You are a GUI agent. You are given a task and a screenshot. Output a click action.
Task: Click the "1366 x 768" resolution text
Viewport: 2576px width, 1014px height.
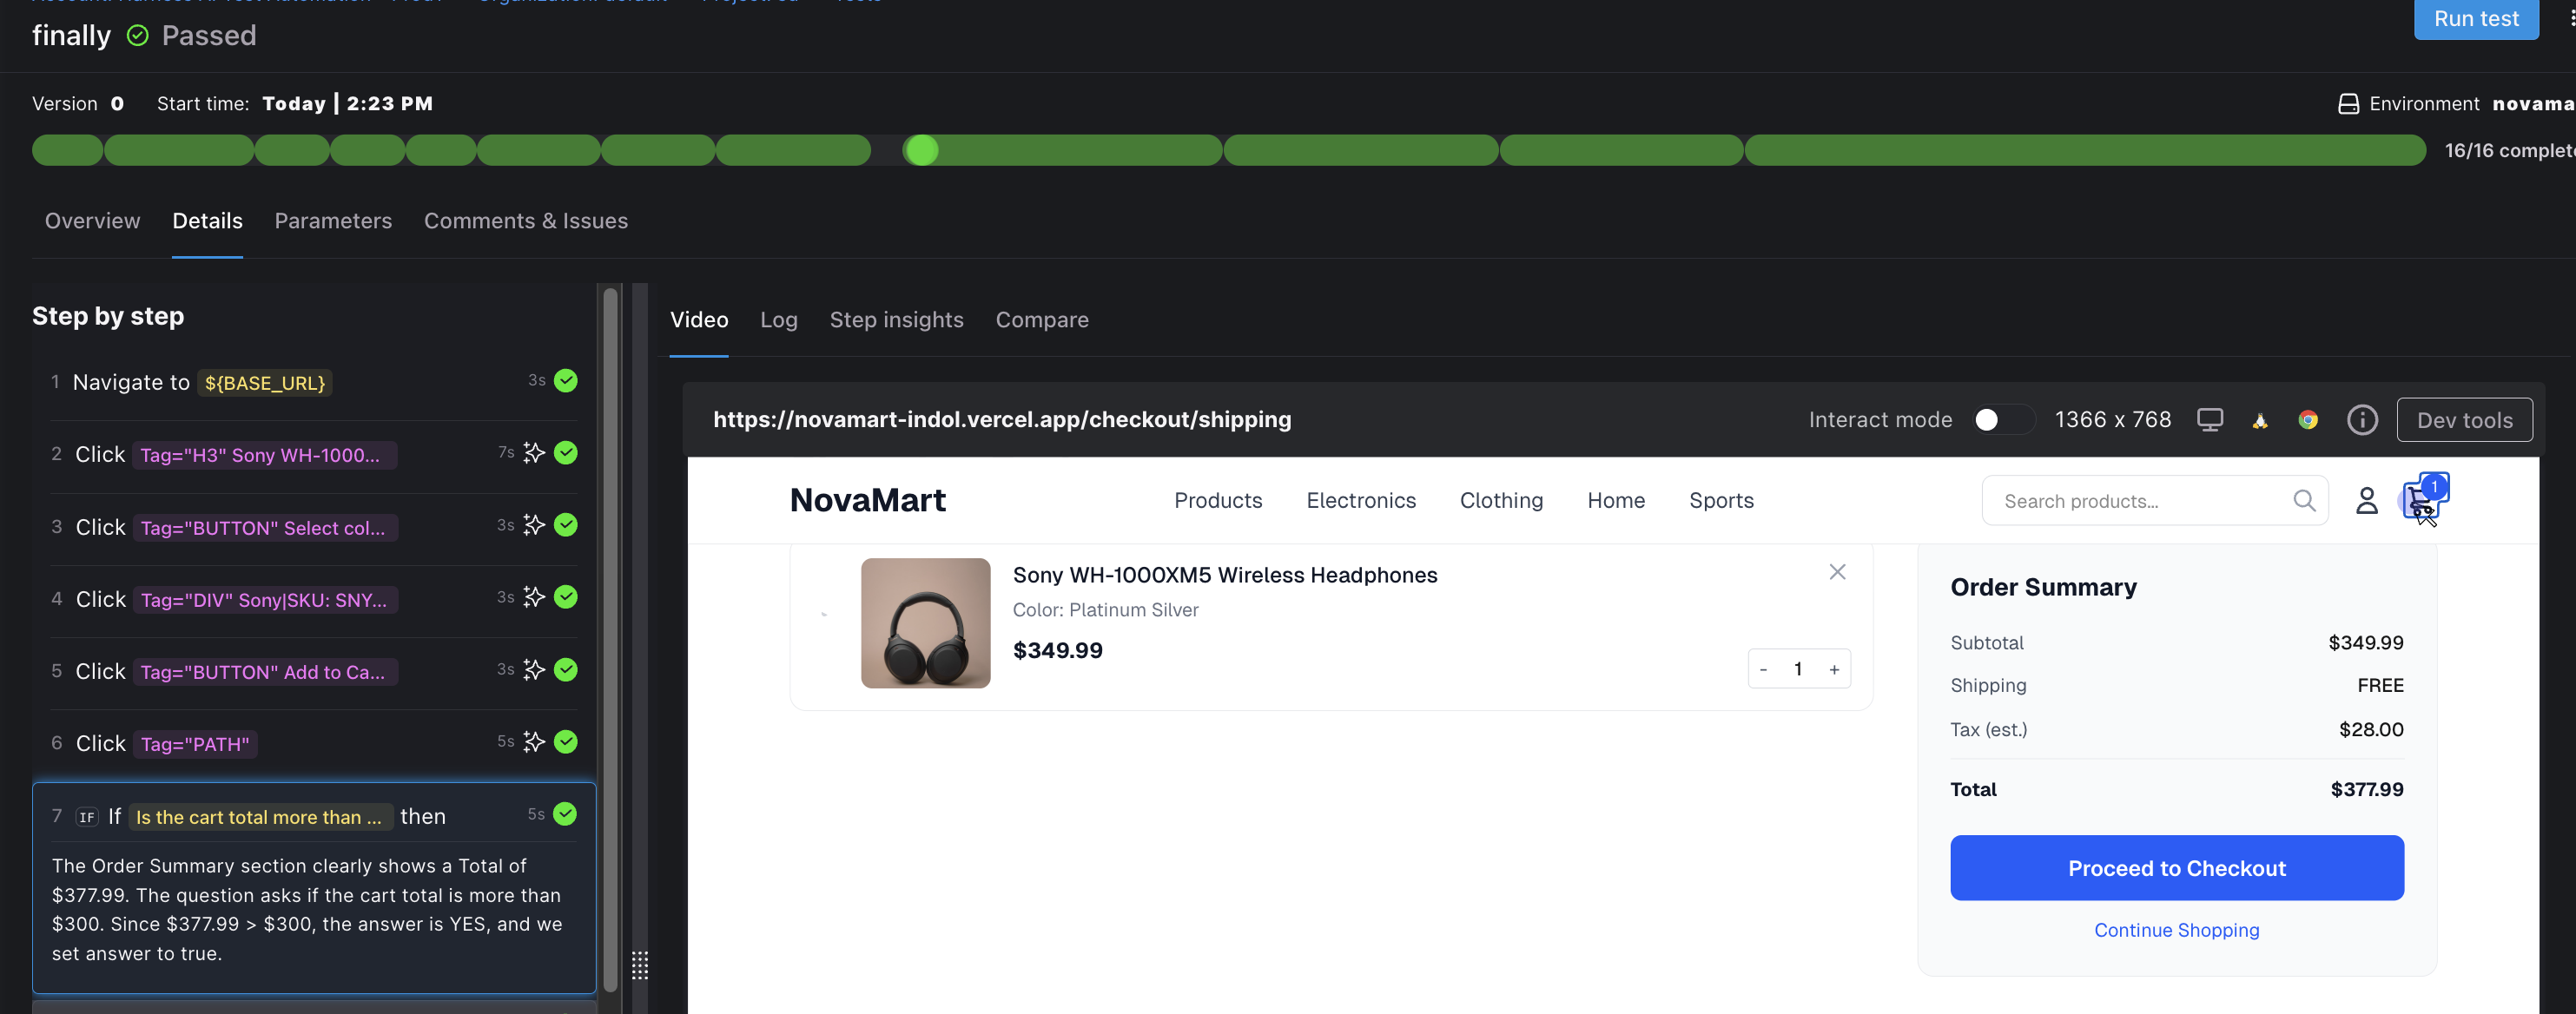click(x=2113, y=420)
